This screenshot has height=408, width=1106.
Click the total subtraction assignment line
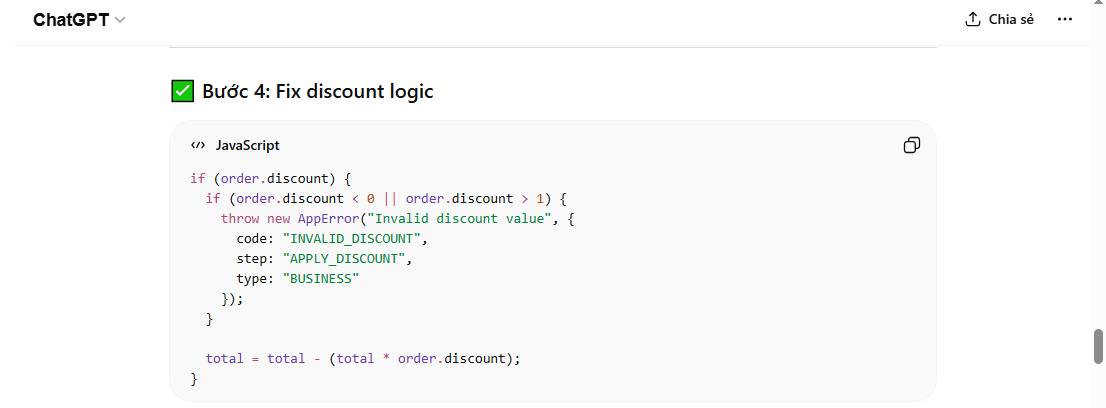click(x=364, y=358)
